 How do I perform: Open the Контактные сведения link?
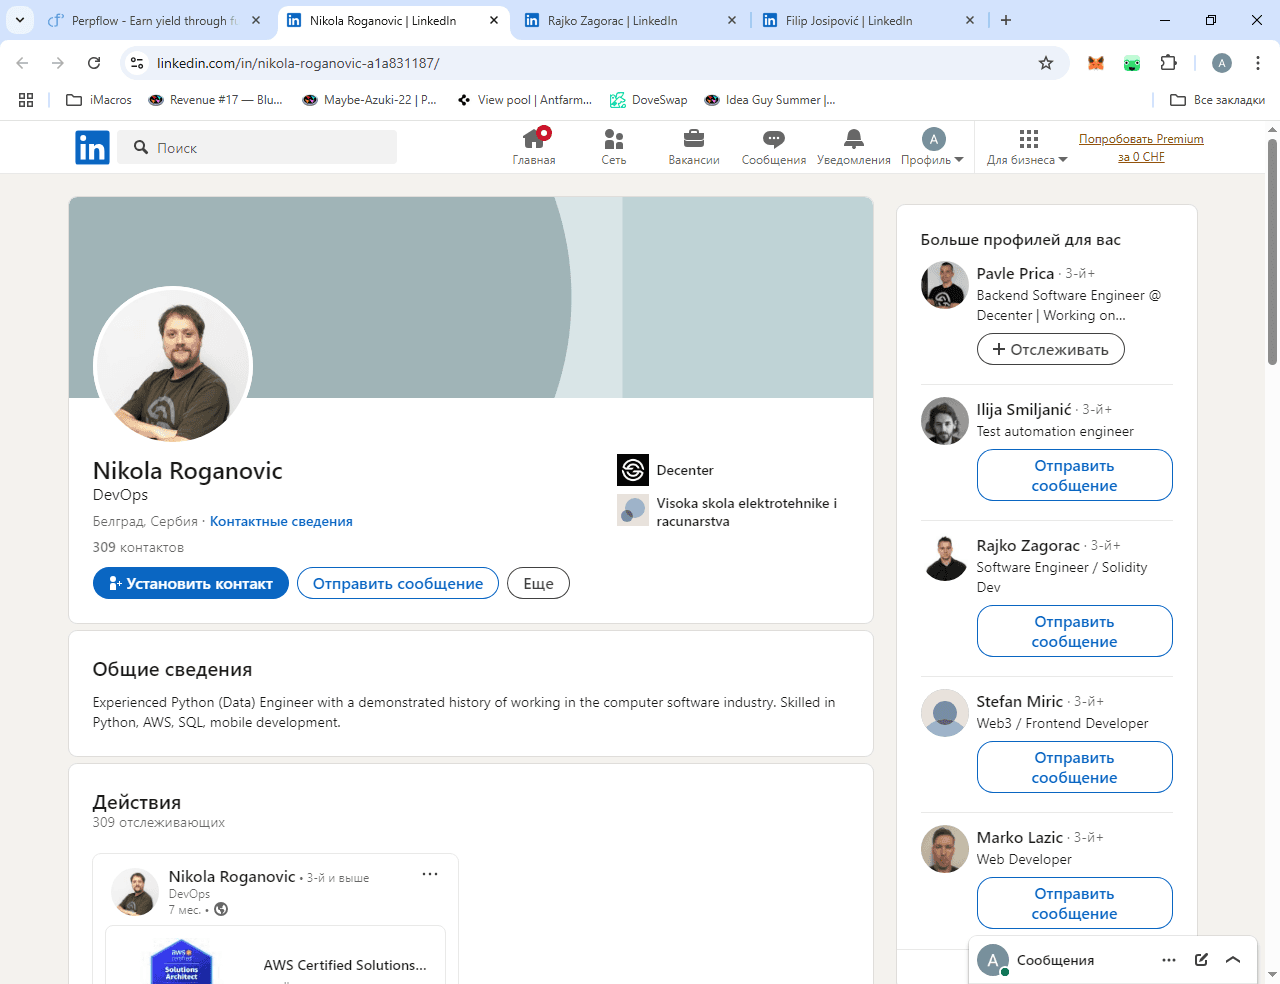click(x=281, y=521)
